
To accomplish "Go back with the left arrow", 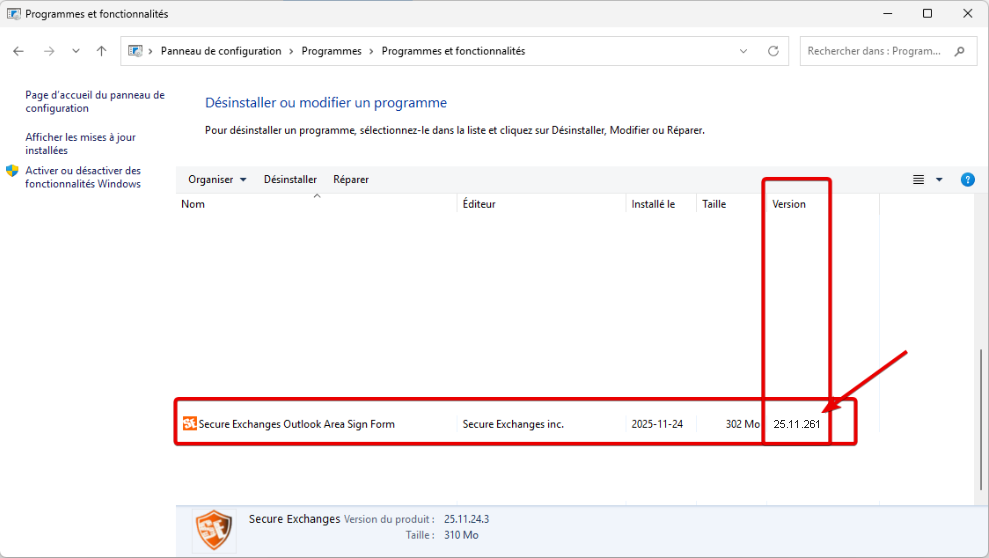I will point(18,51).
